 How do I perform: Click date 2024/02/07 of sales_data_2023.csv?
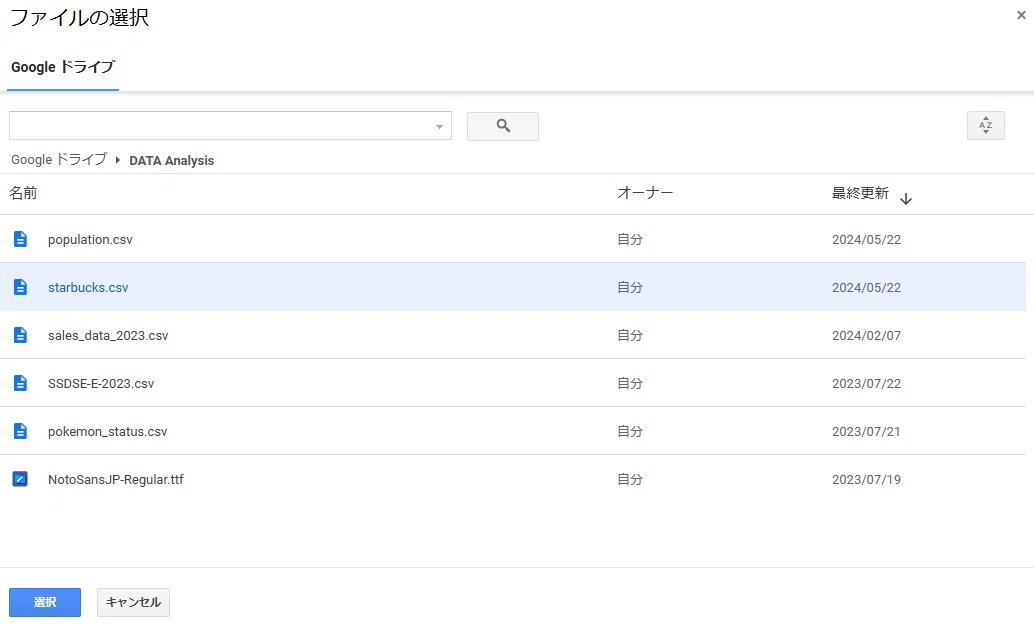[x=867, y=336]
